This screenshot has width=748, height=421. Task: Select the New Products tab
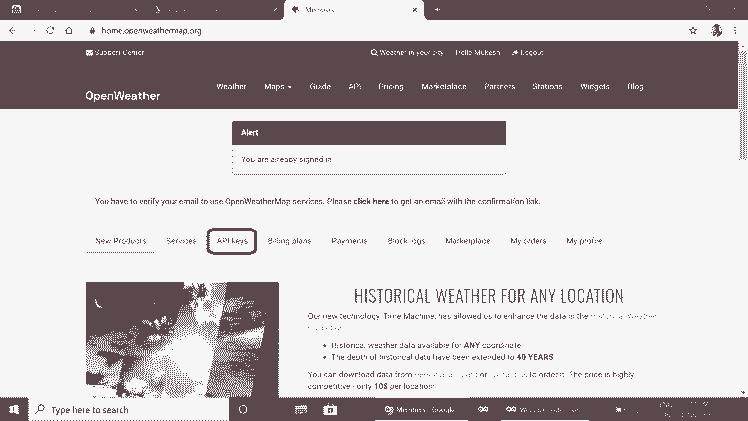[x=121, y=241]
